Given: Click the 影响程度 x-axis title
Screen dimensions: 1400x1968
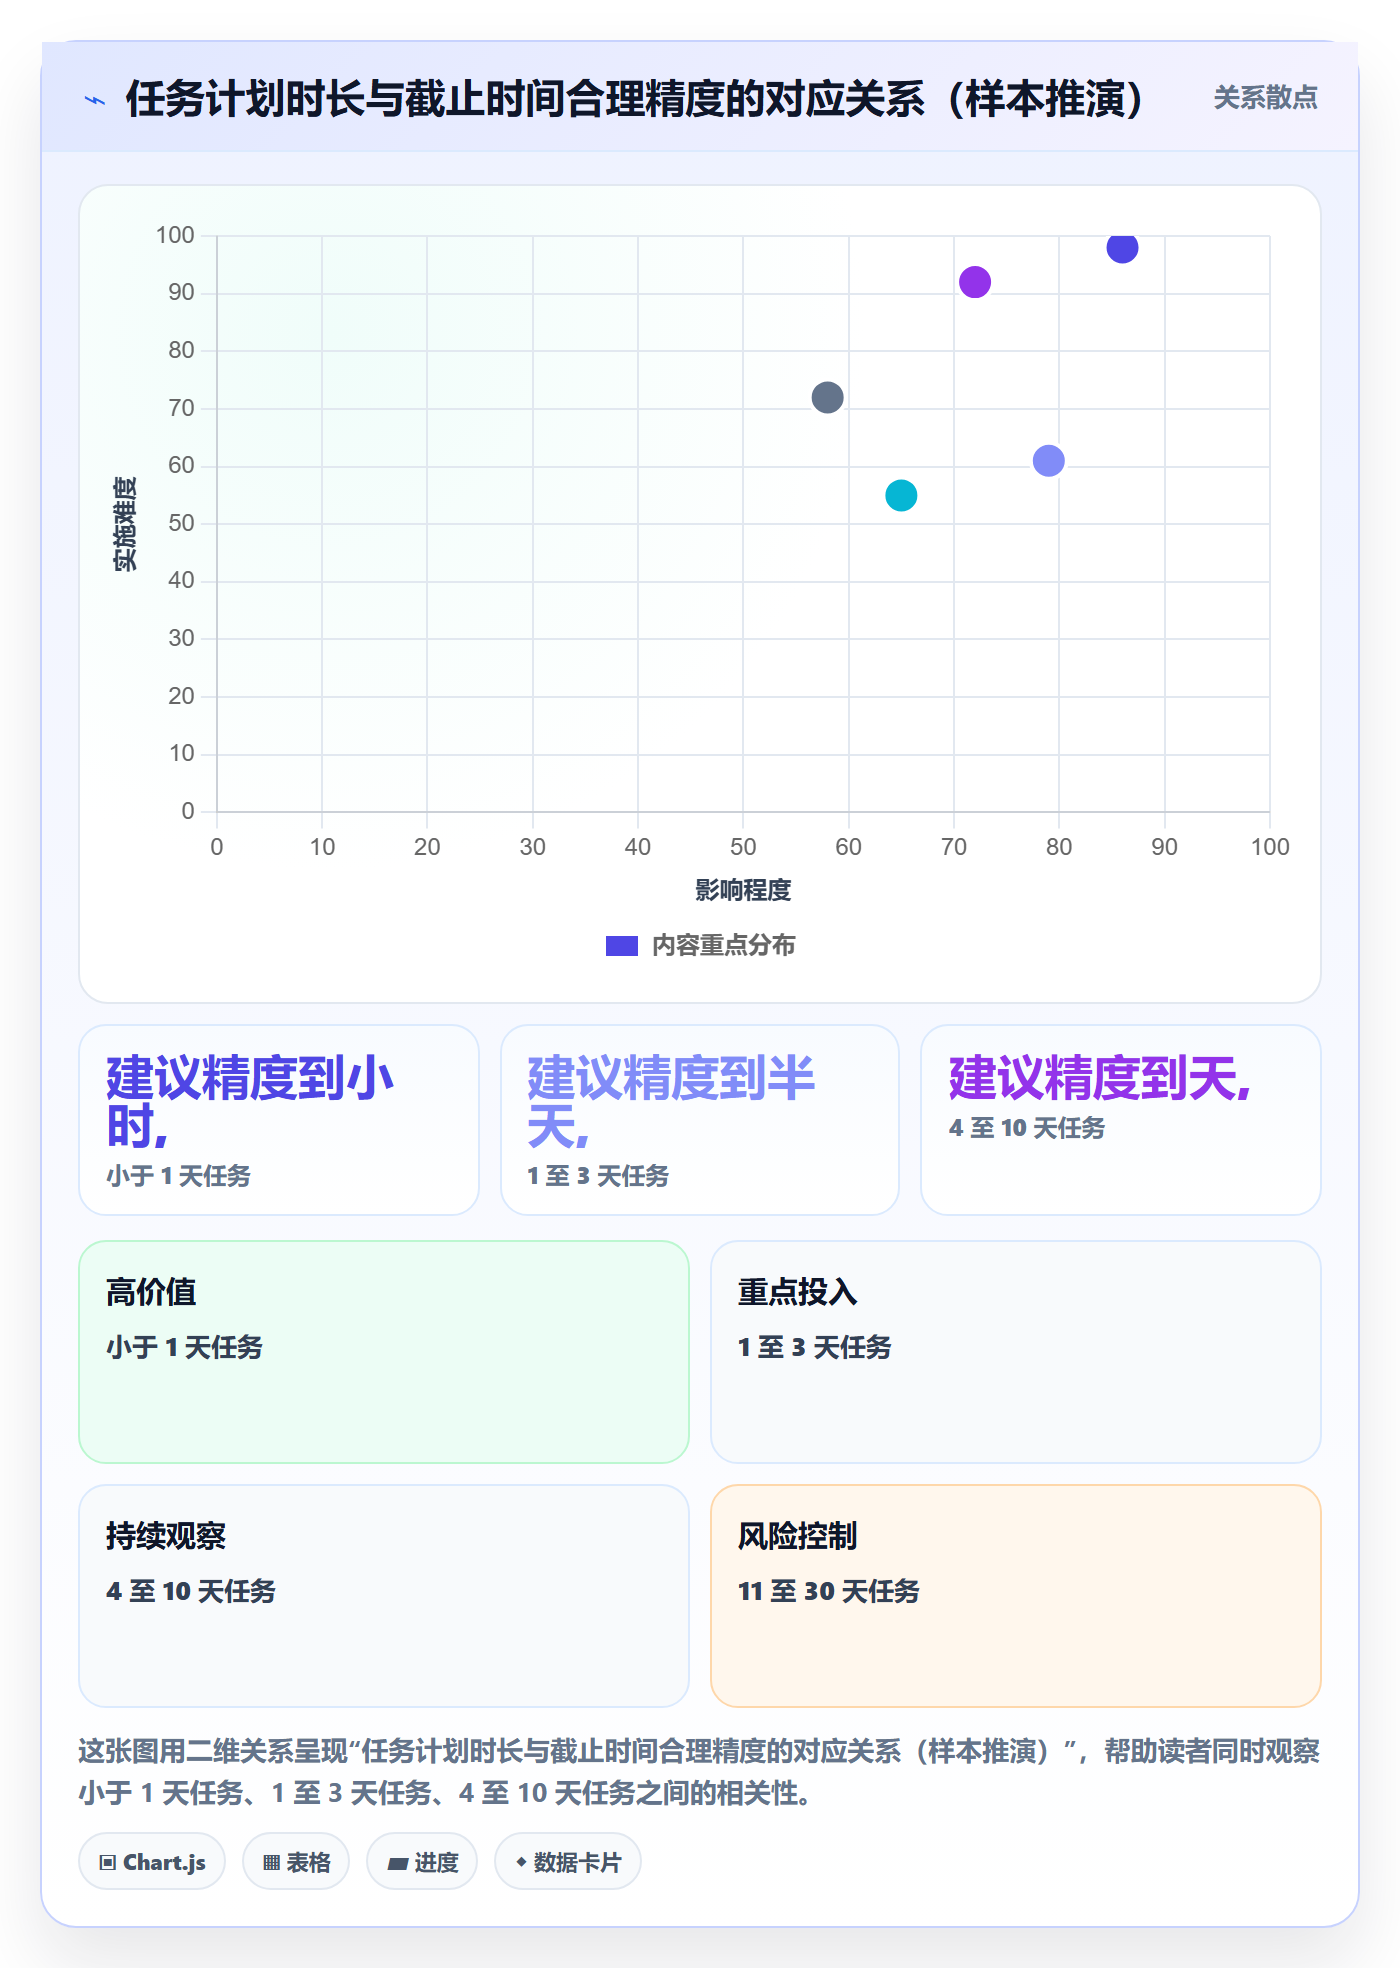Looking at the screenshot, I should point(743,890).
